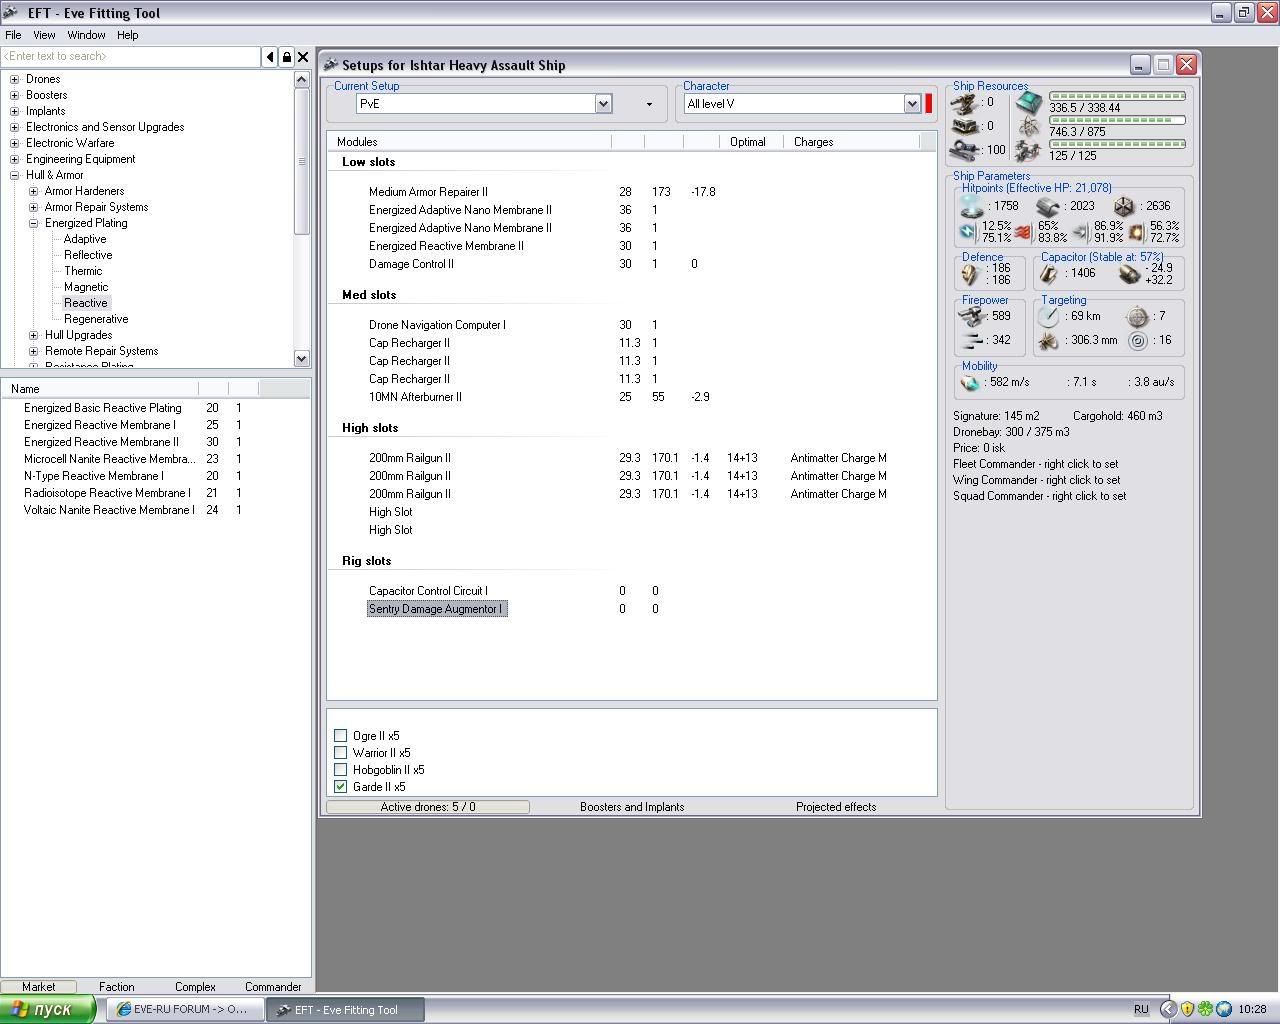Click Fleet Commander - right click to set
This screenshot has height=1024, width=1280.
[1035, 464]
